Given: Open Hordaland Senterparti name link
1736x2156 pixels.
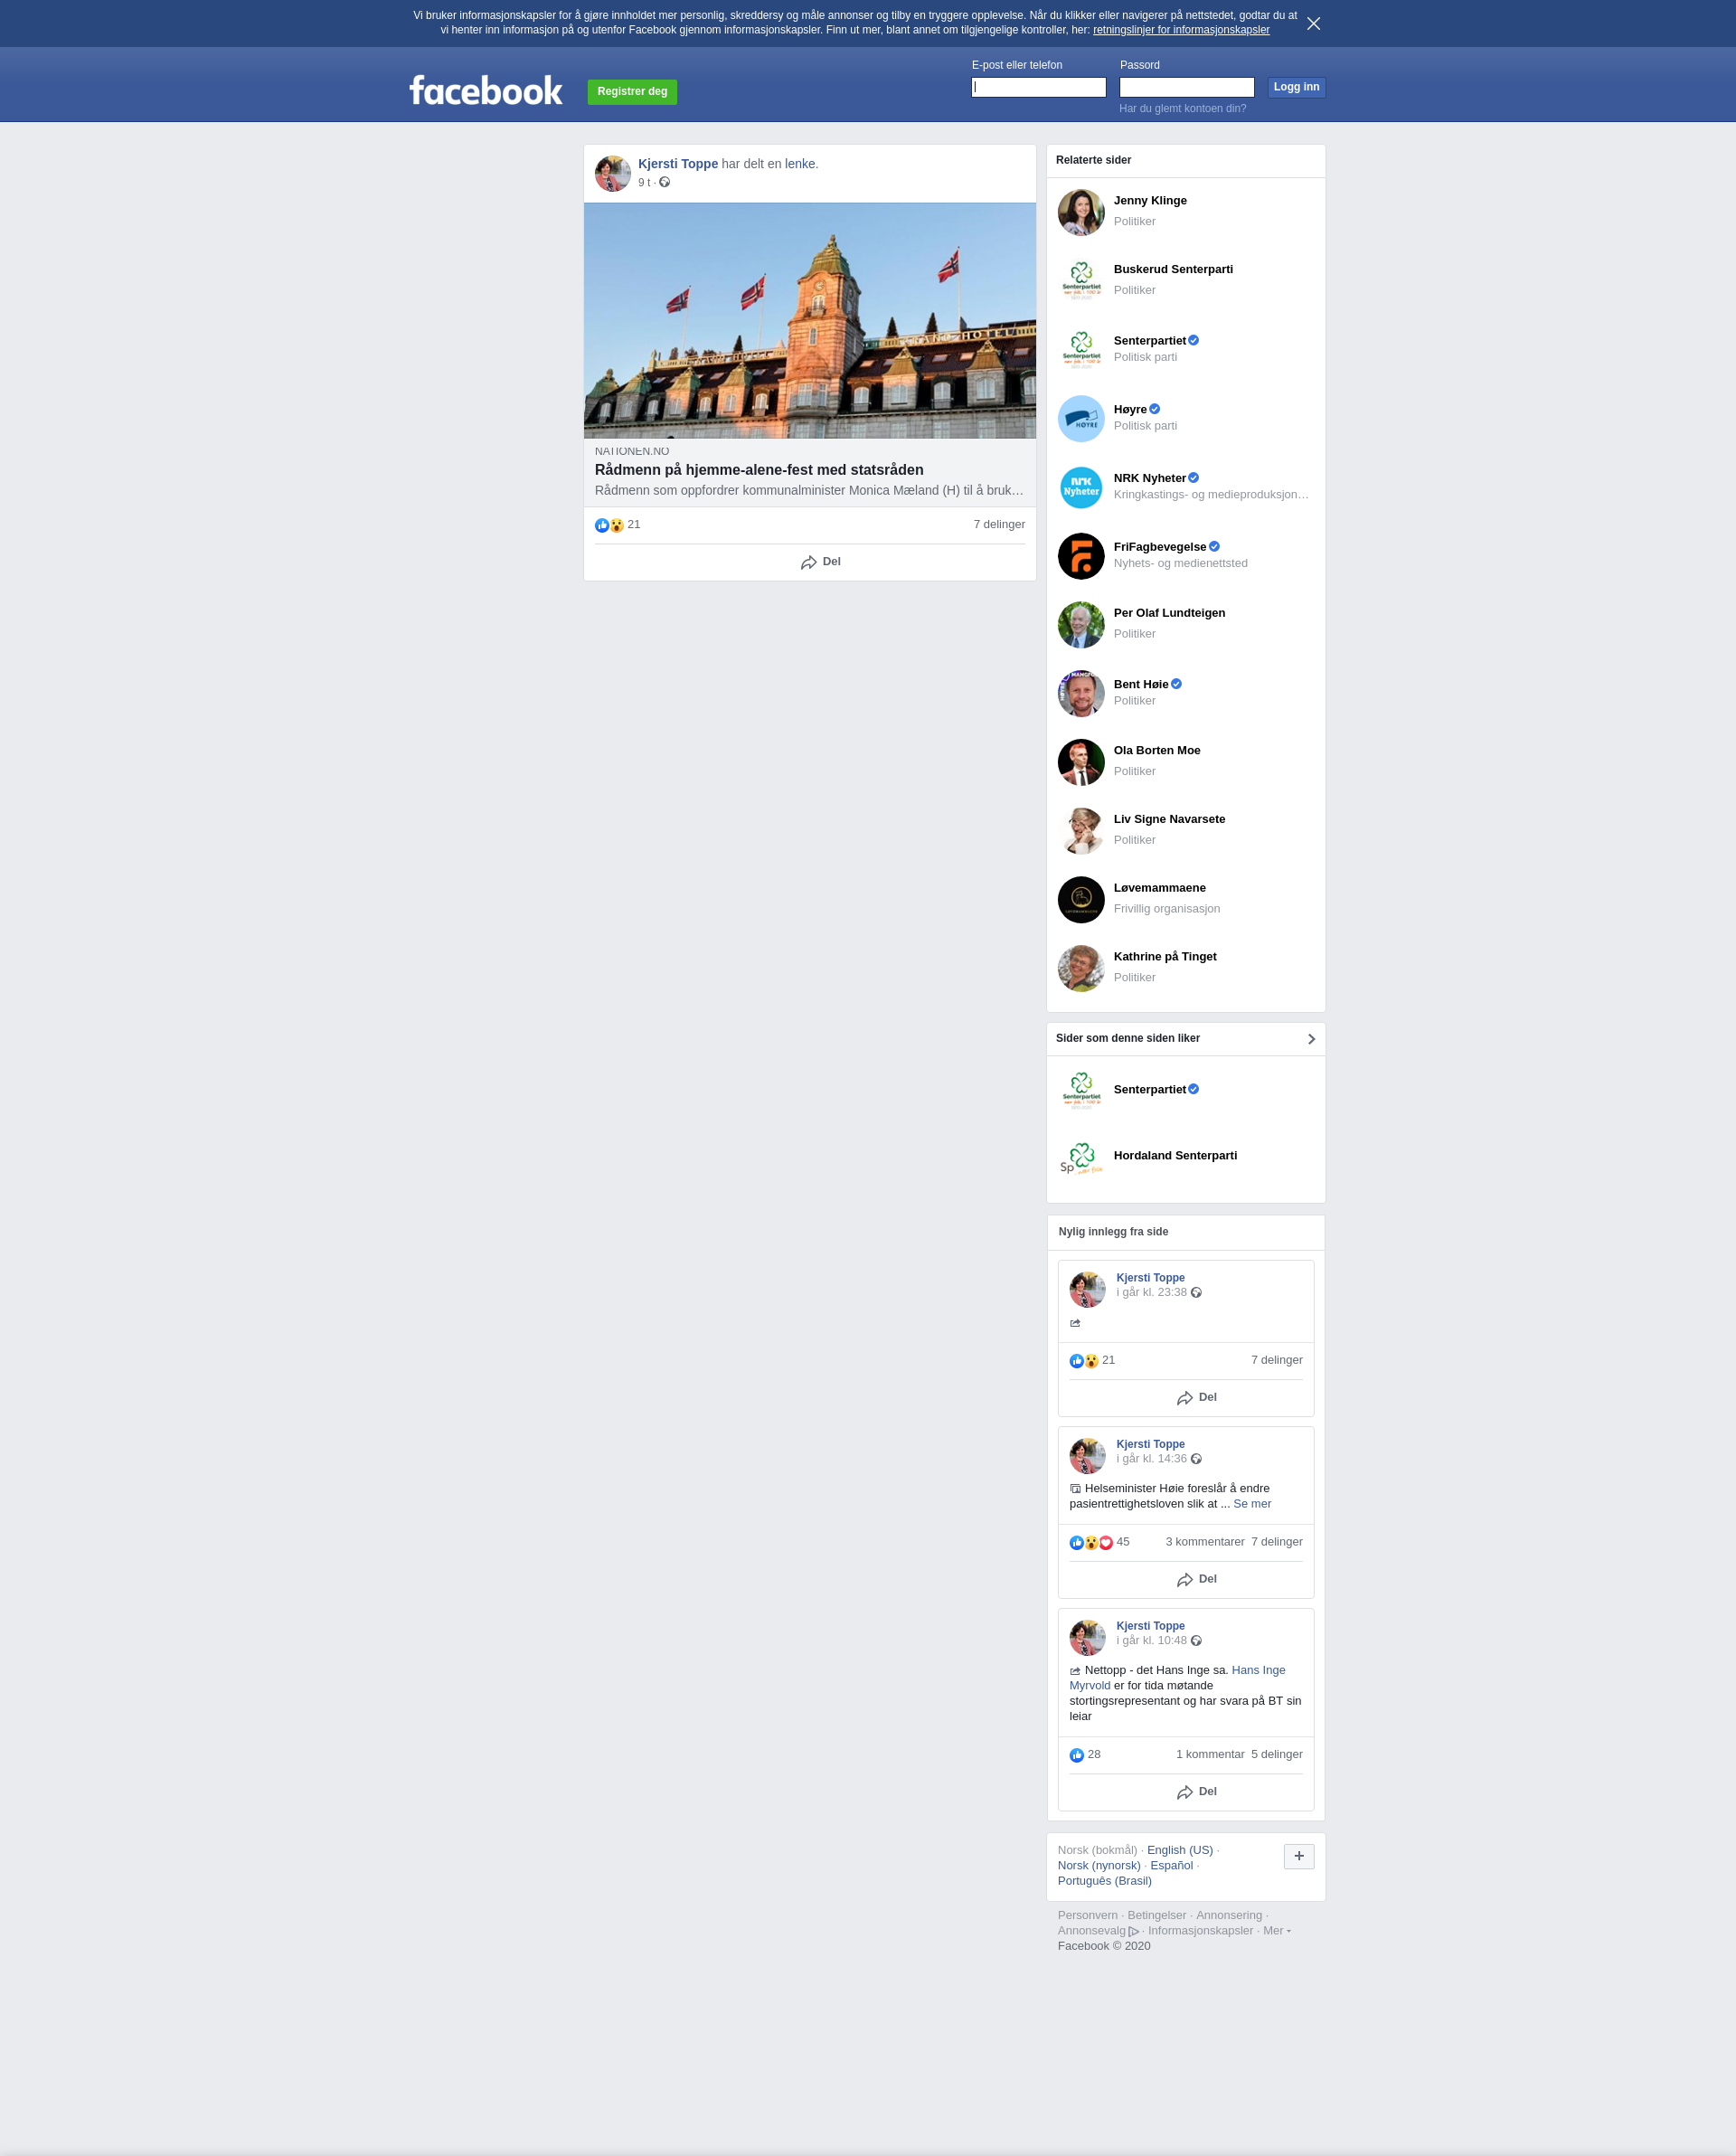Looking at the screenshot, I should pyautogui.click(x=1175, y=1156).
